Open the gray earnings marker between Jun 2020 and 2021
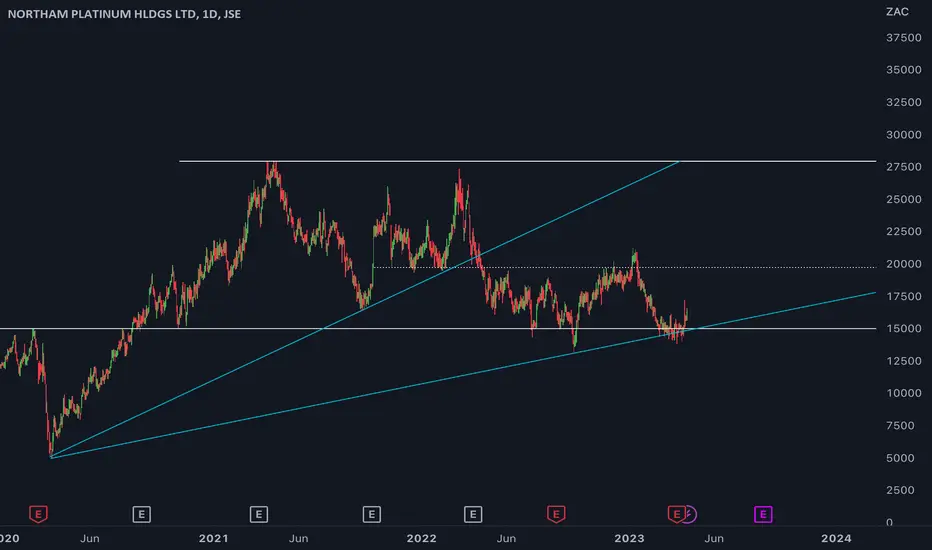 coord(141,514)
